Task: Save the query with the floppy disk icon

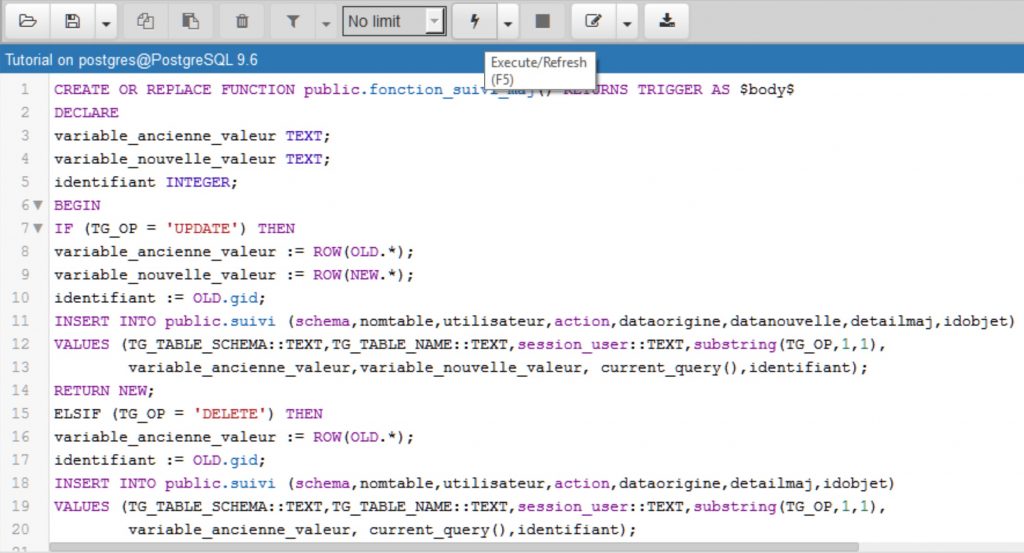Action: click(x=73, y=21)
